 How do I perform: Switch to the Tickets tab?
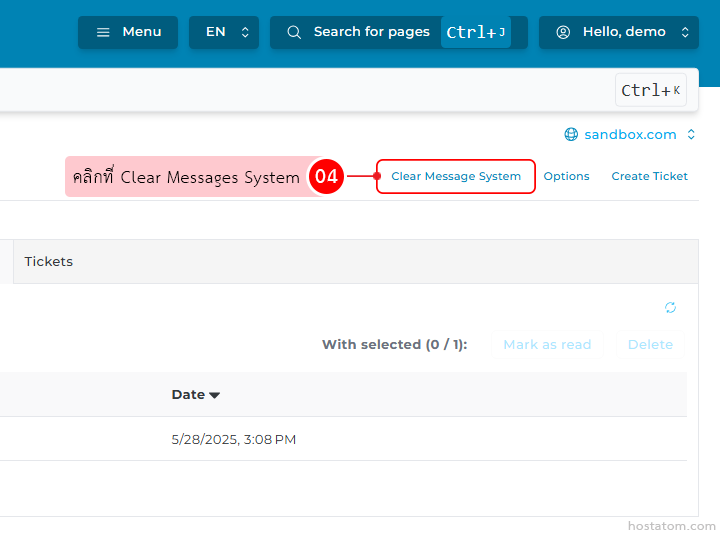tap(49, 261)
